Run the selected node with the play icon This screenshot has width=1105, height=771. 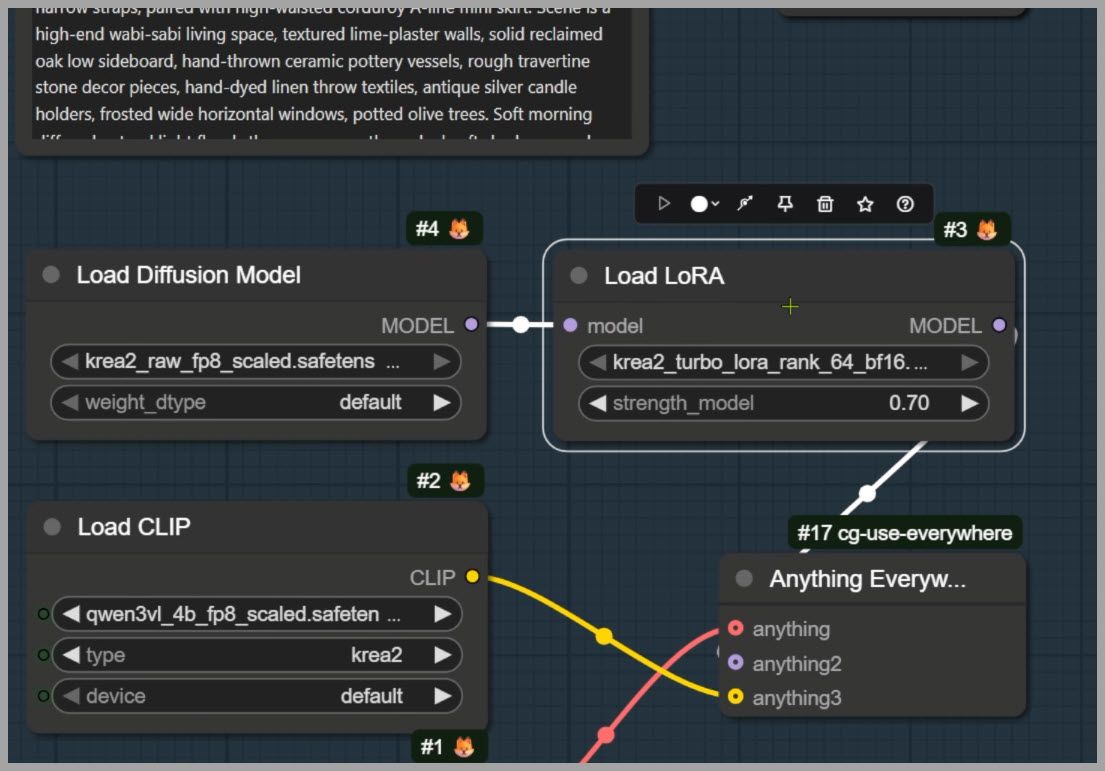[663, 204]
